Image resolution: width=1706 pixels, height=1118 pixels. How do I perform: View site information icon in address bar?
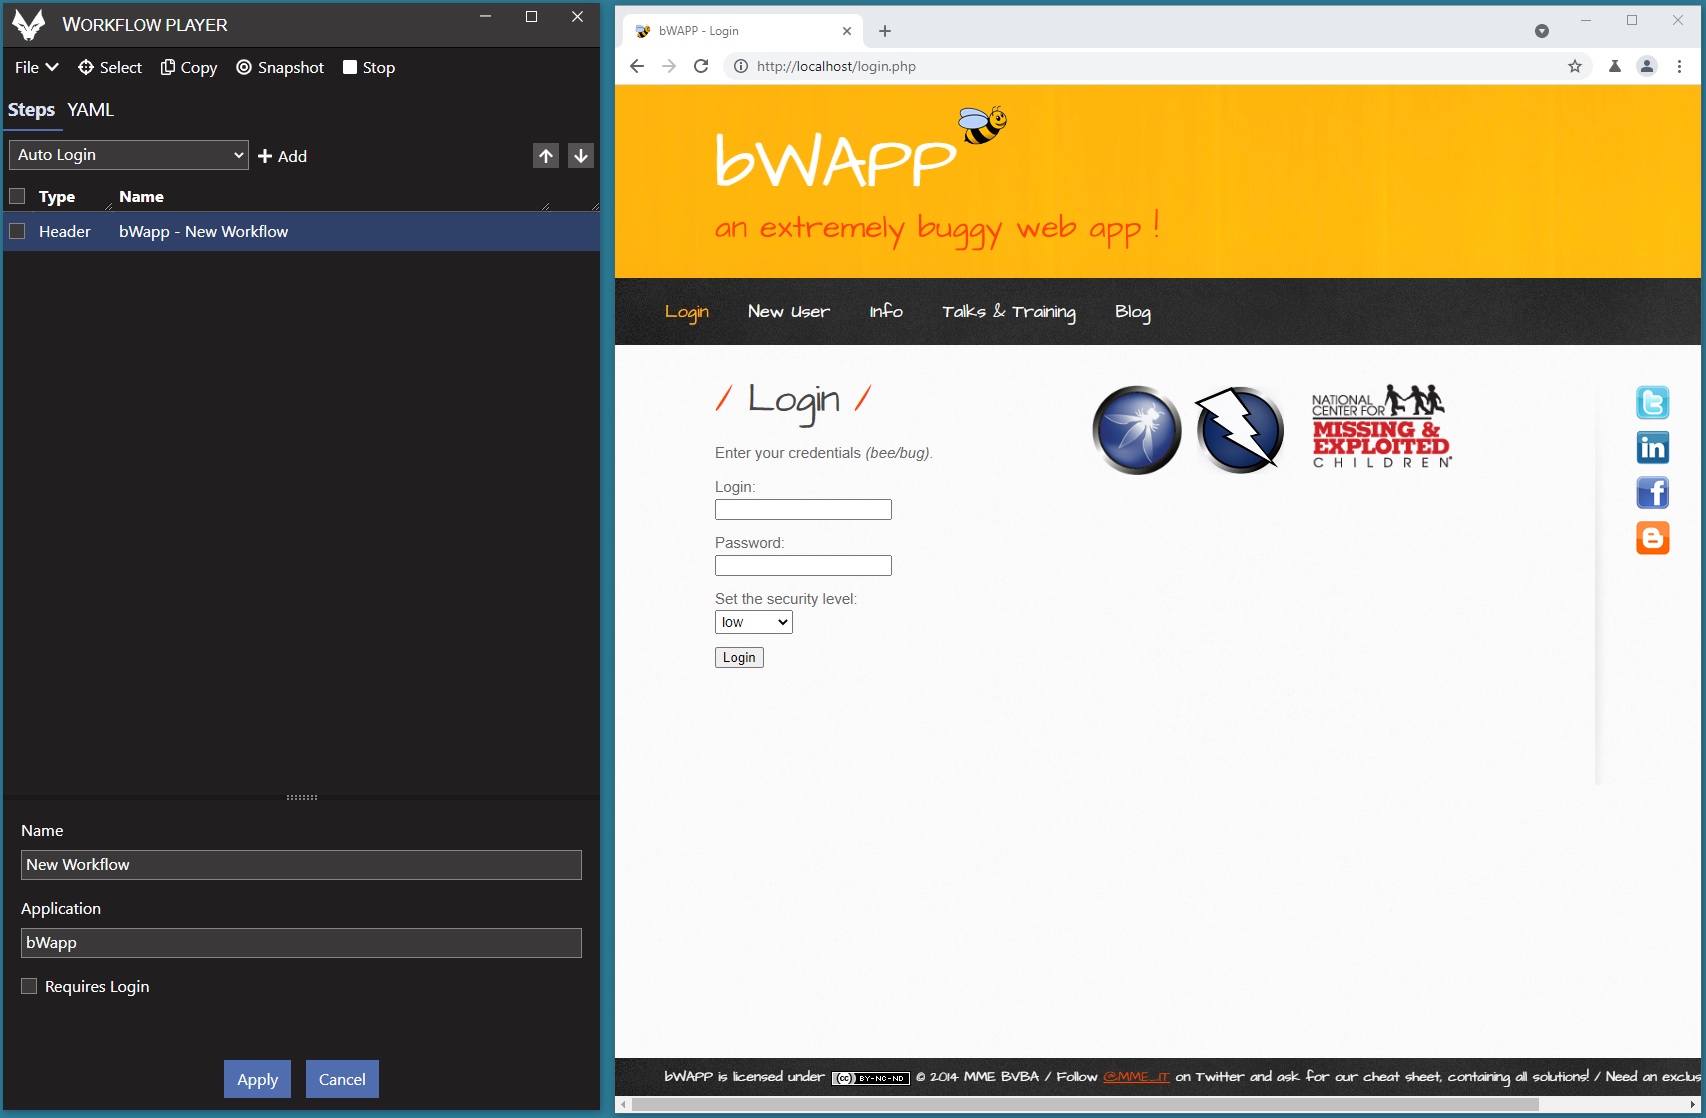(x=740, y=66)
